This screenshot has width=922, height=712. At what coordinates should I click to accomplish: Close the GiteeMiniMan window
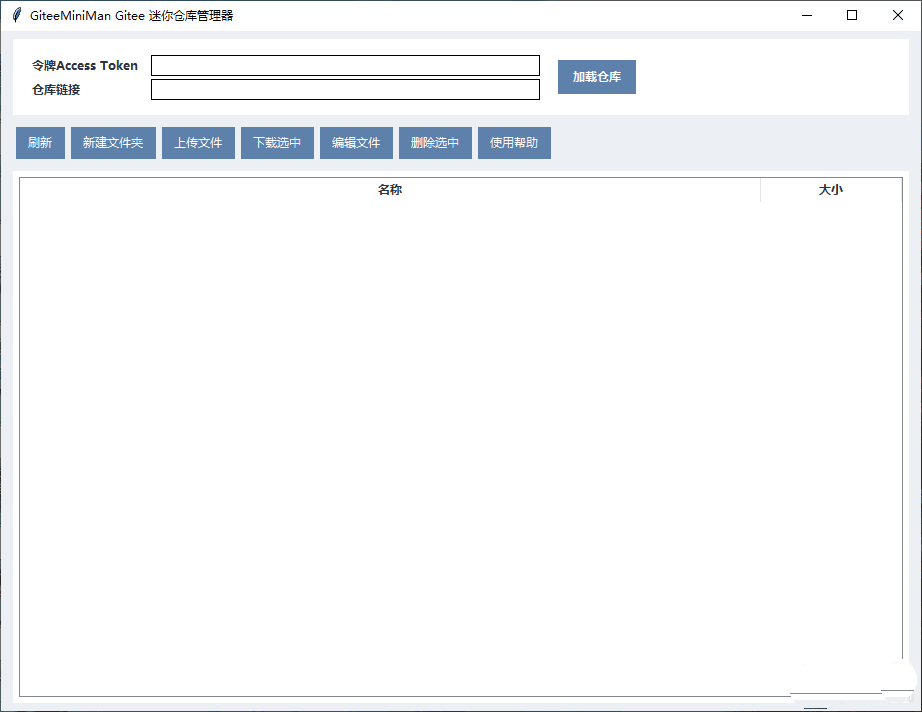click(x=898, y=15)
